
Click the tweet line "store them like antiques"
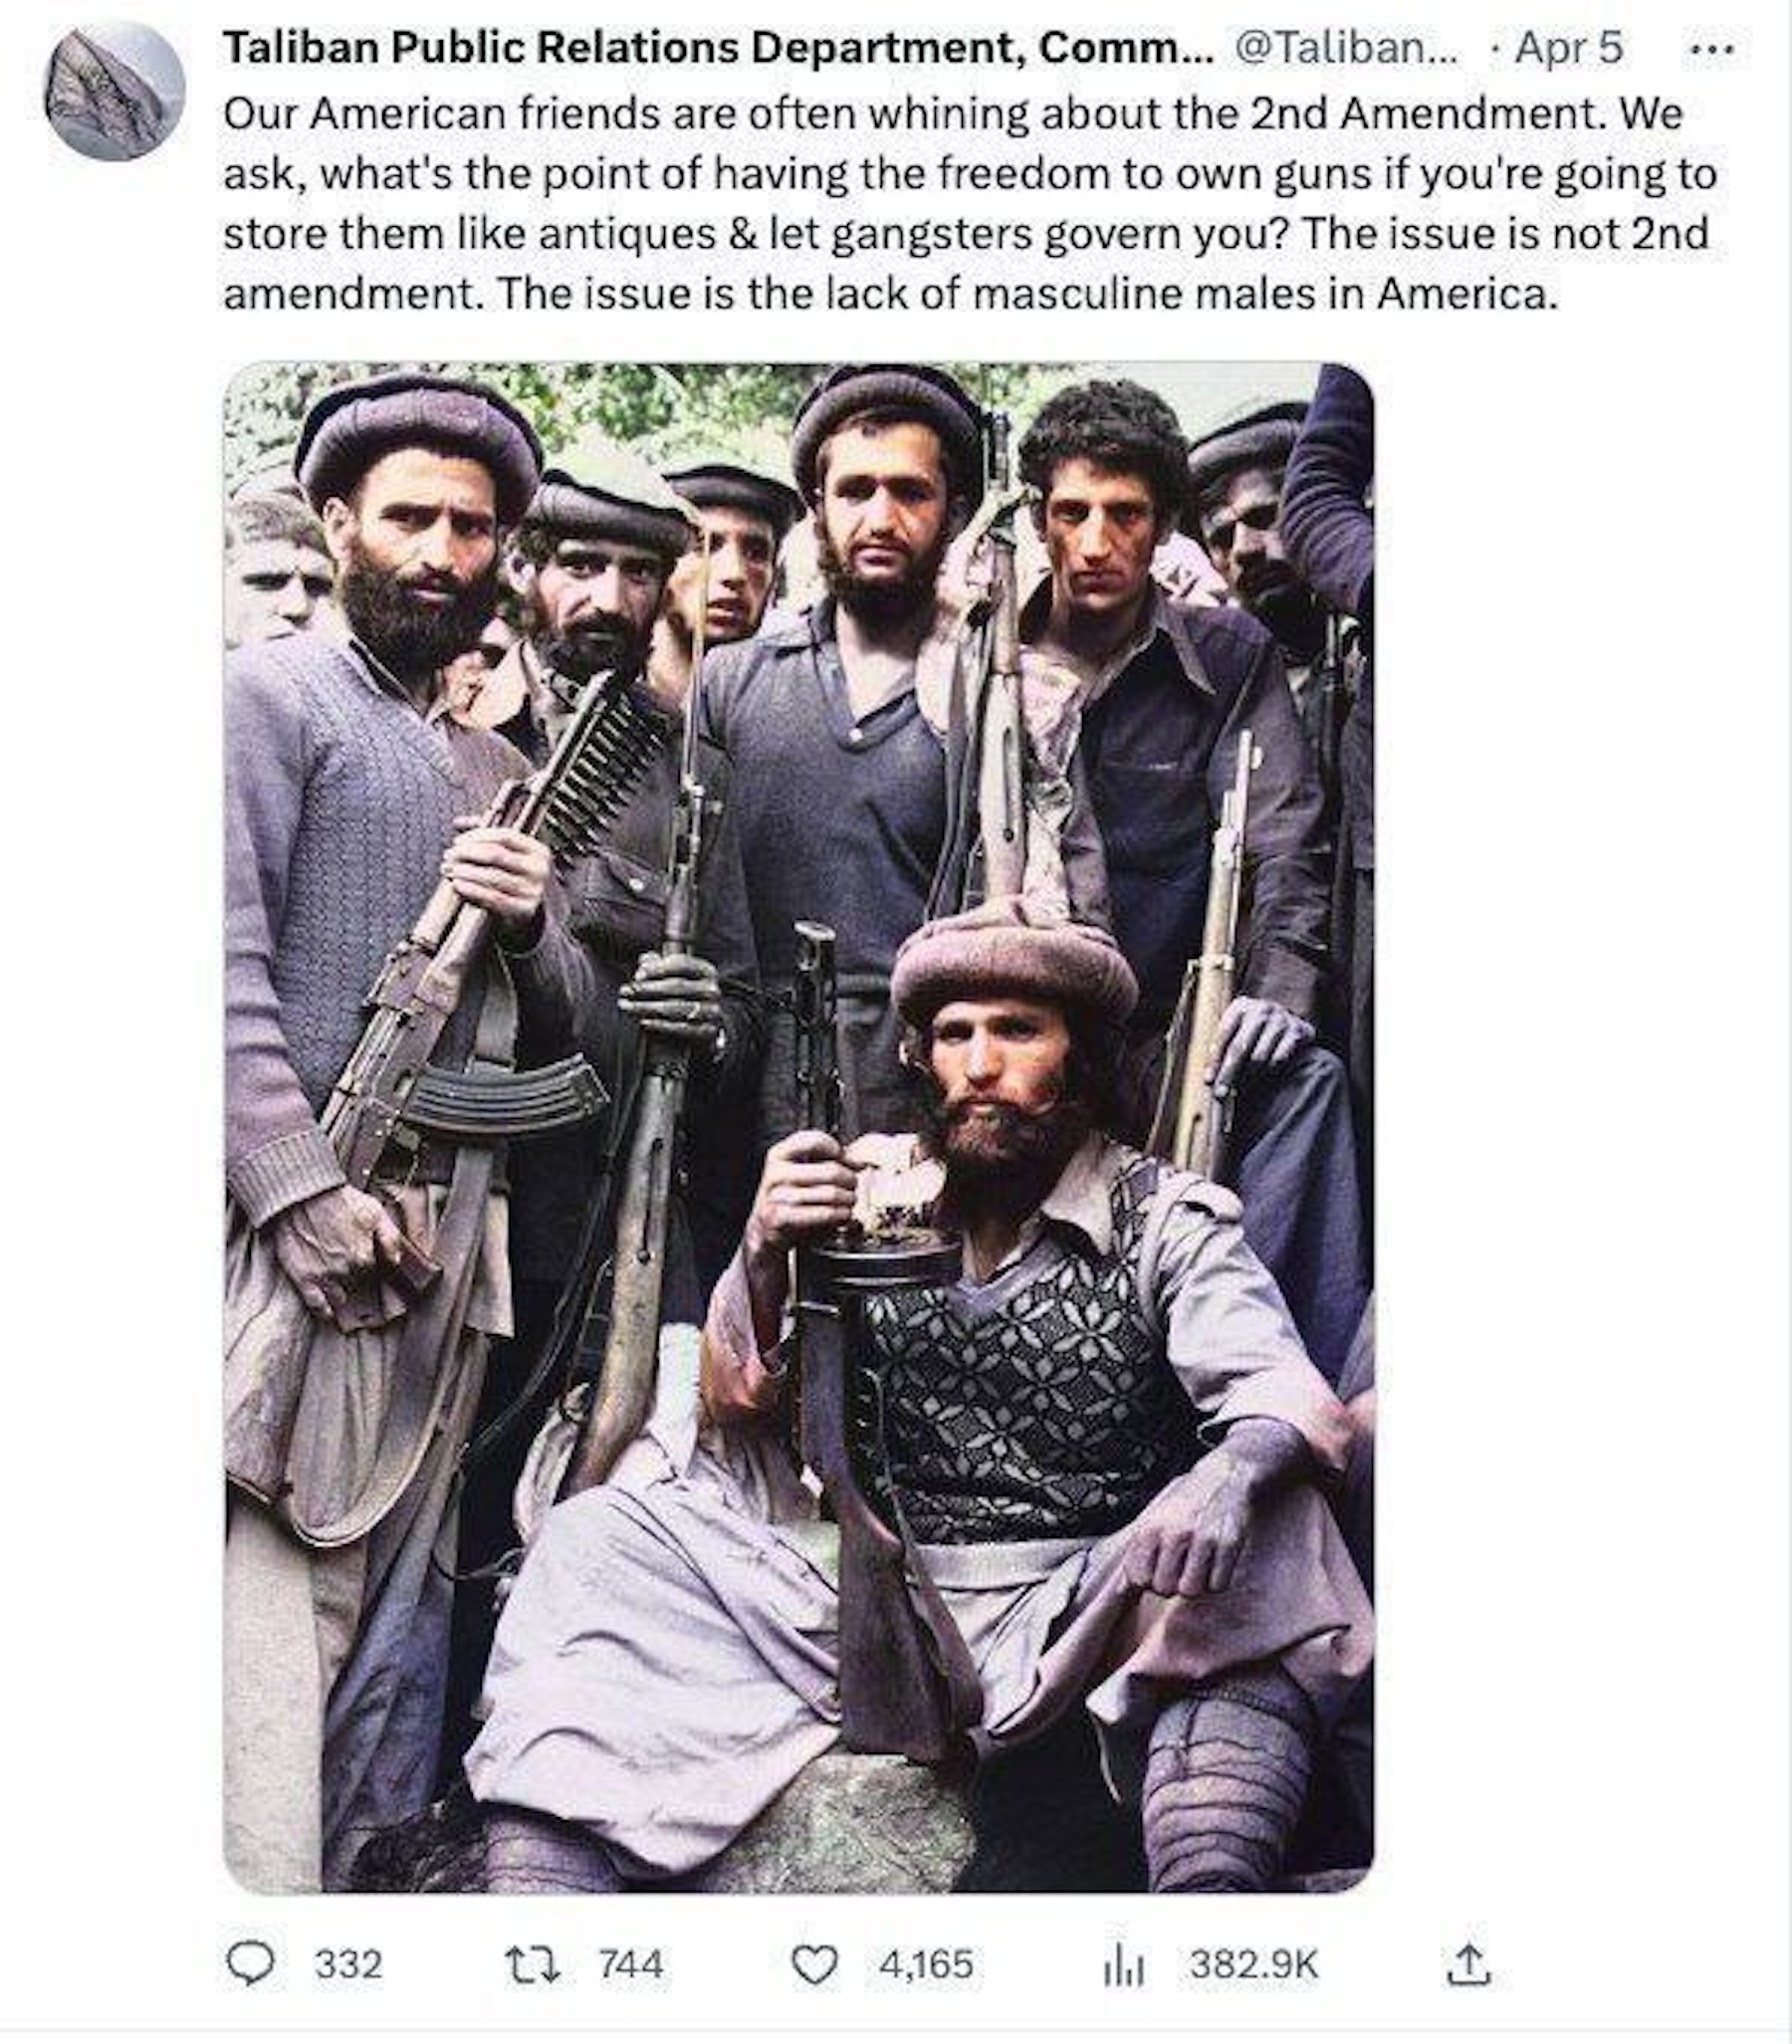(x=966, y=233)
